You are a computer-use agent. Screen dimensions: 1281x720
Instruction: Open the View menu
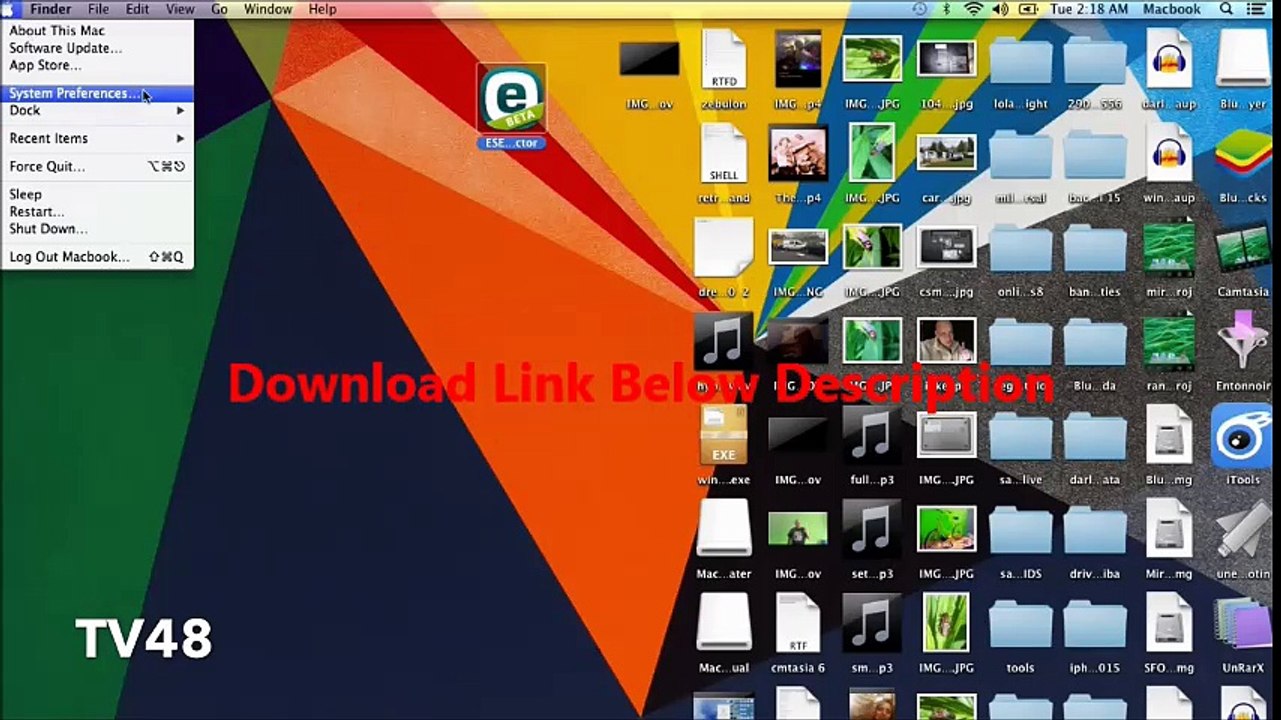pyautogui.click(x=180, y=9)
